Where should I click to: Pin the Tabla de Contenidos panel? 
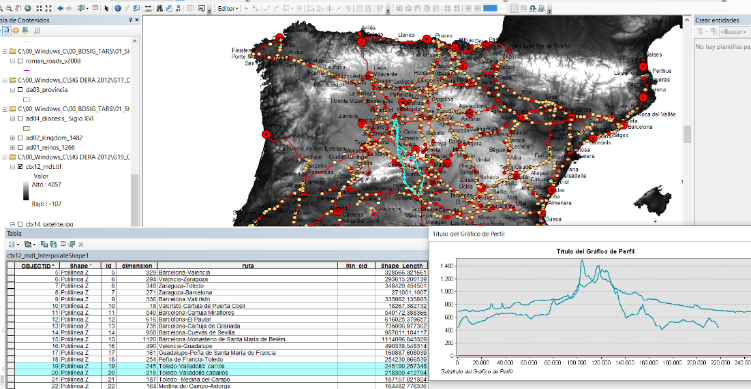(x=131, y=20)
